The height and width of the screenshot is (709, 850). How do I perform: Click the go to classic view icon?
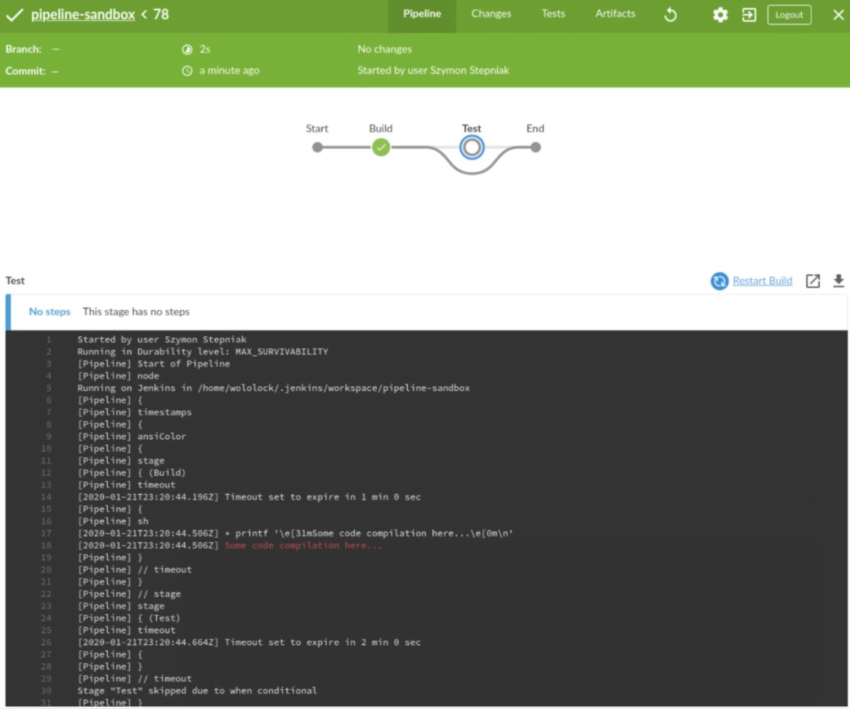pyautogui.click(x=748, y=15)
